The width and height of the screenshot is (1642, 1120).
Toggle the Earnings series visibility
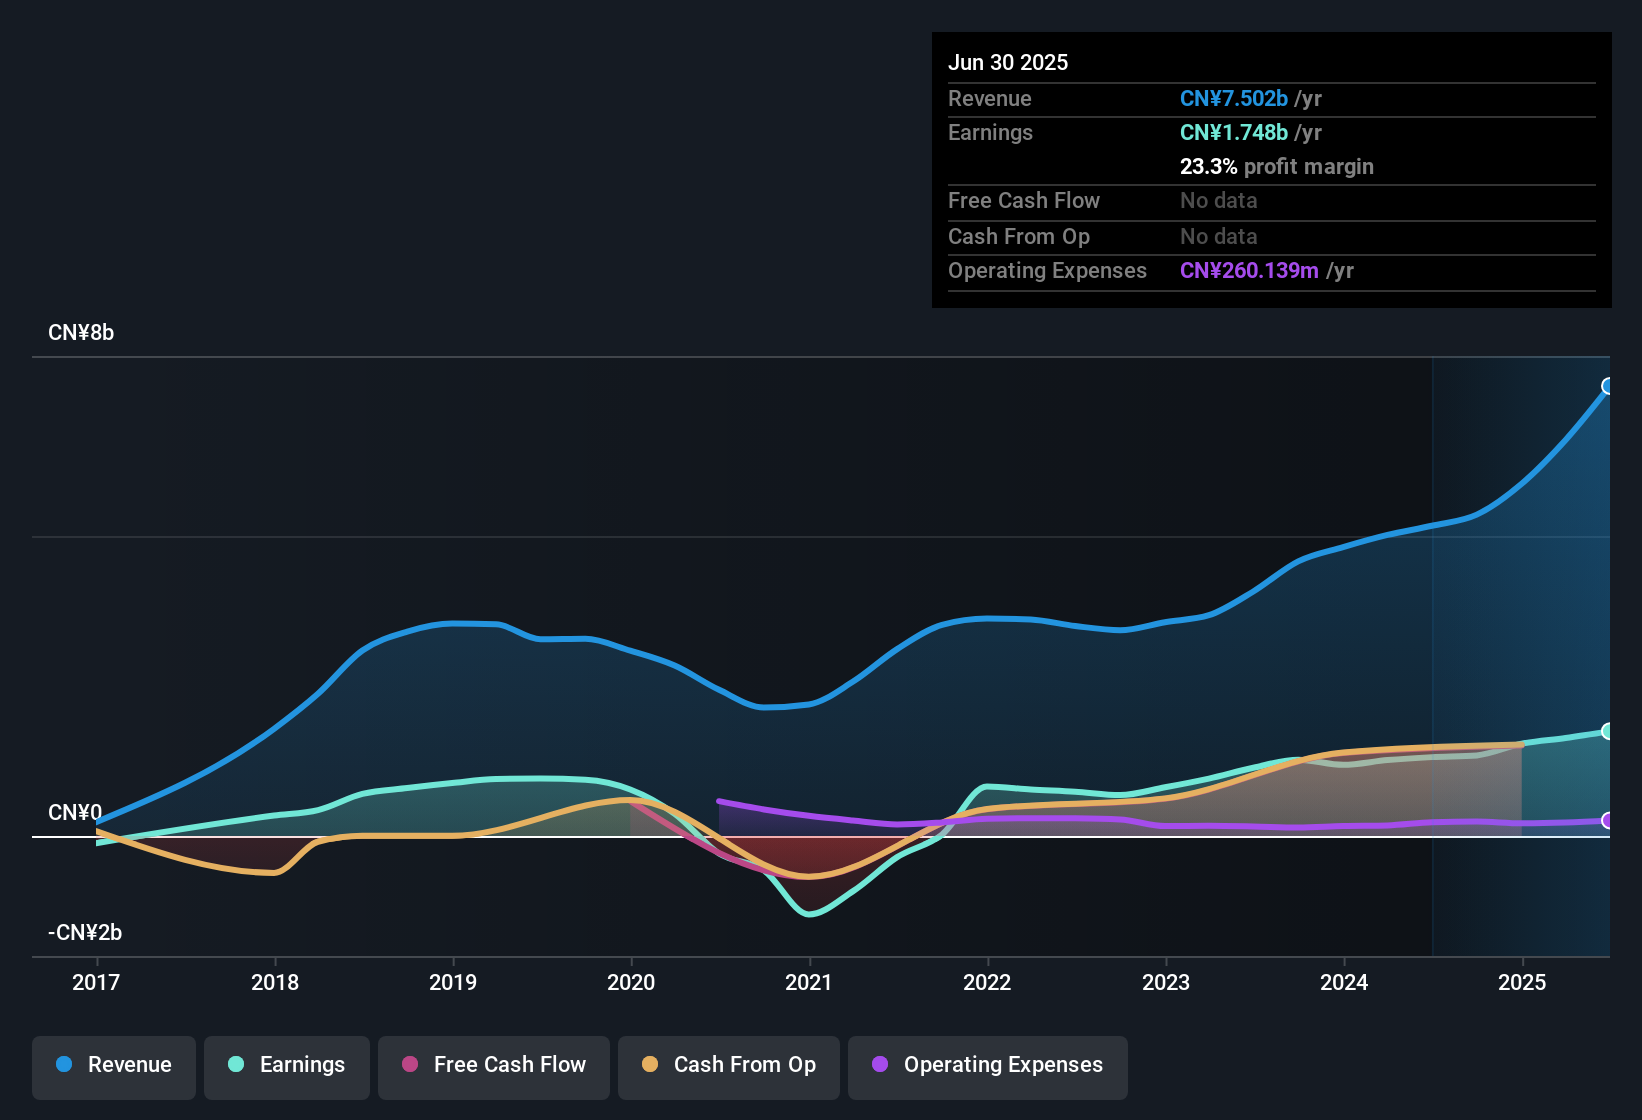click(286, 1065)
